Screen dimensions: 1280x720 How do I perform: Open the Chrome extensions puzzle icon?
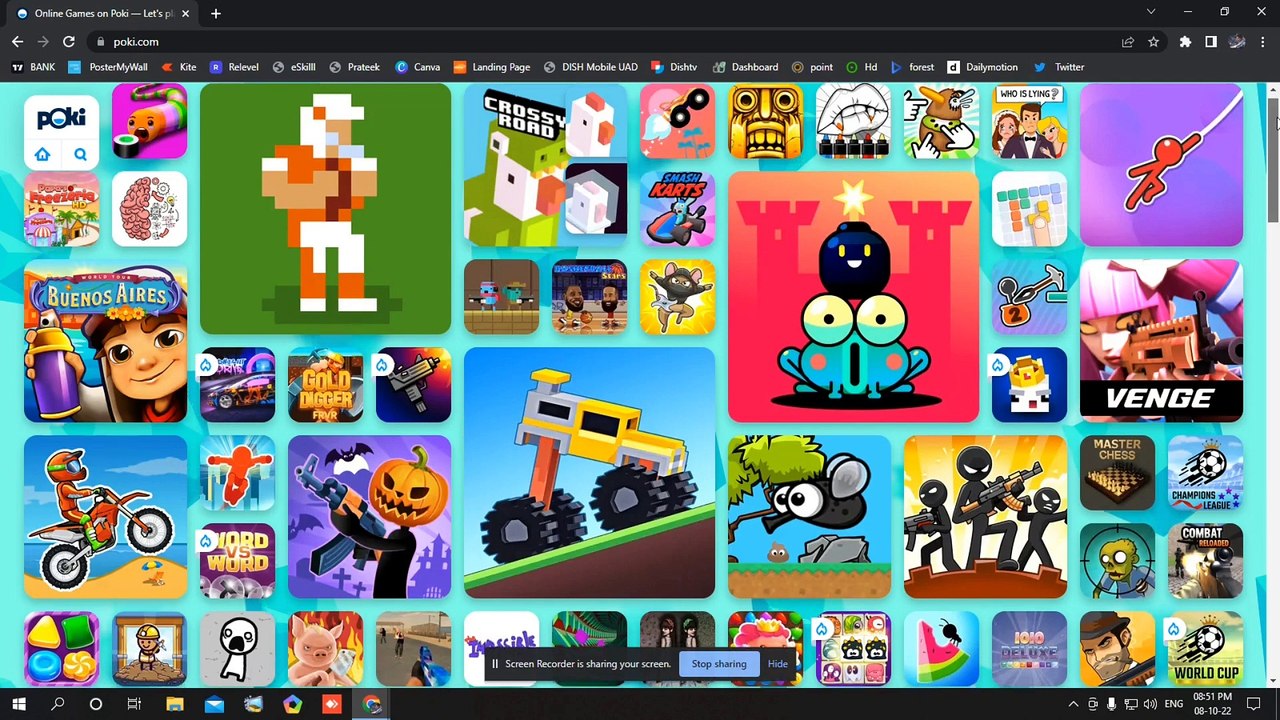[1185, 42]
